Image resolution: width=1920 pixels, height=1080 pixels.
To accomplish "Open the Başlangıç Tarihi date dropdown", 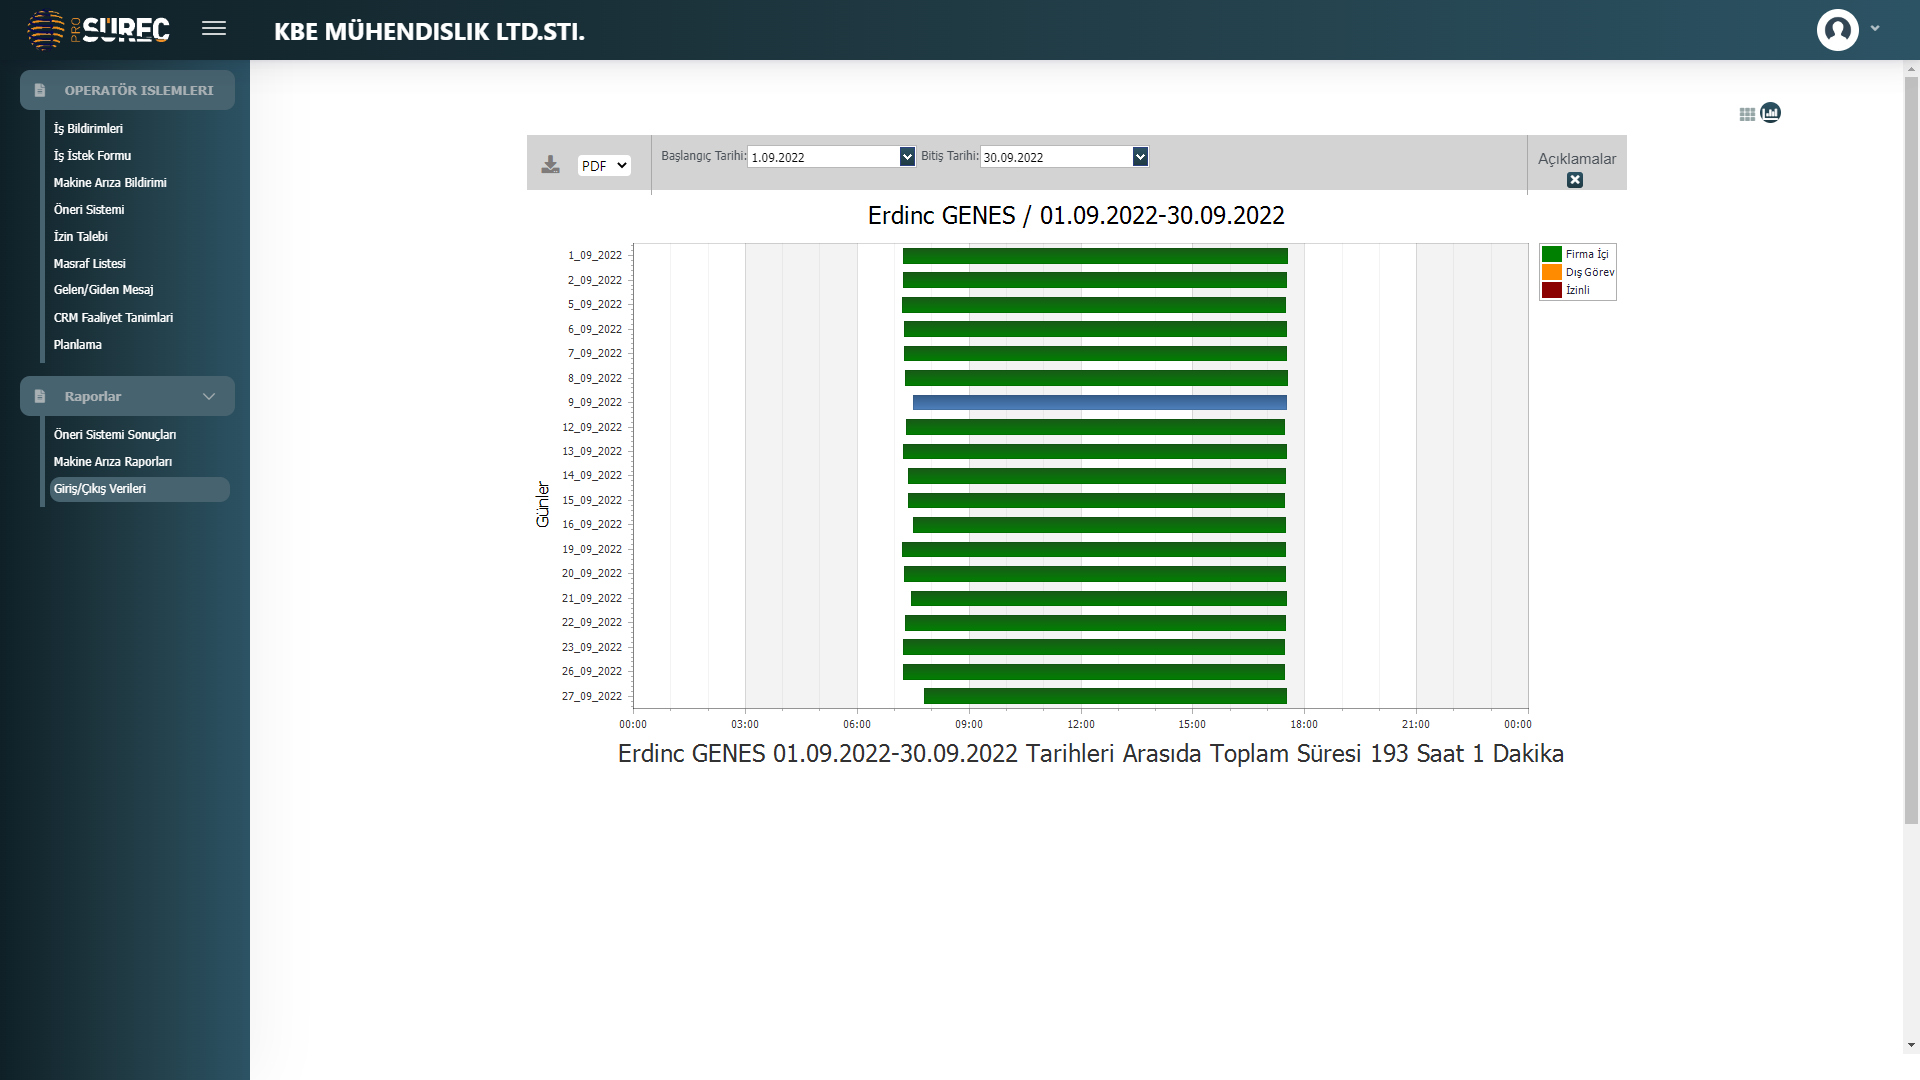I will coord(907,157).
